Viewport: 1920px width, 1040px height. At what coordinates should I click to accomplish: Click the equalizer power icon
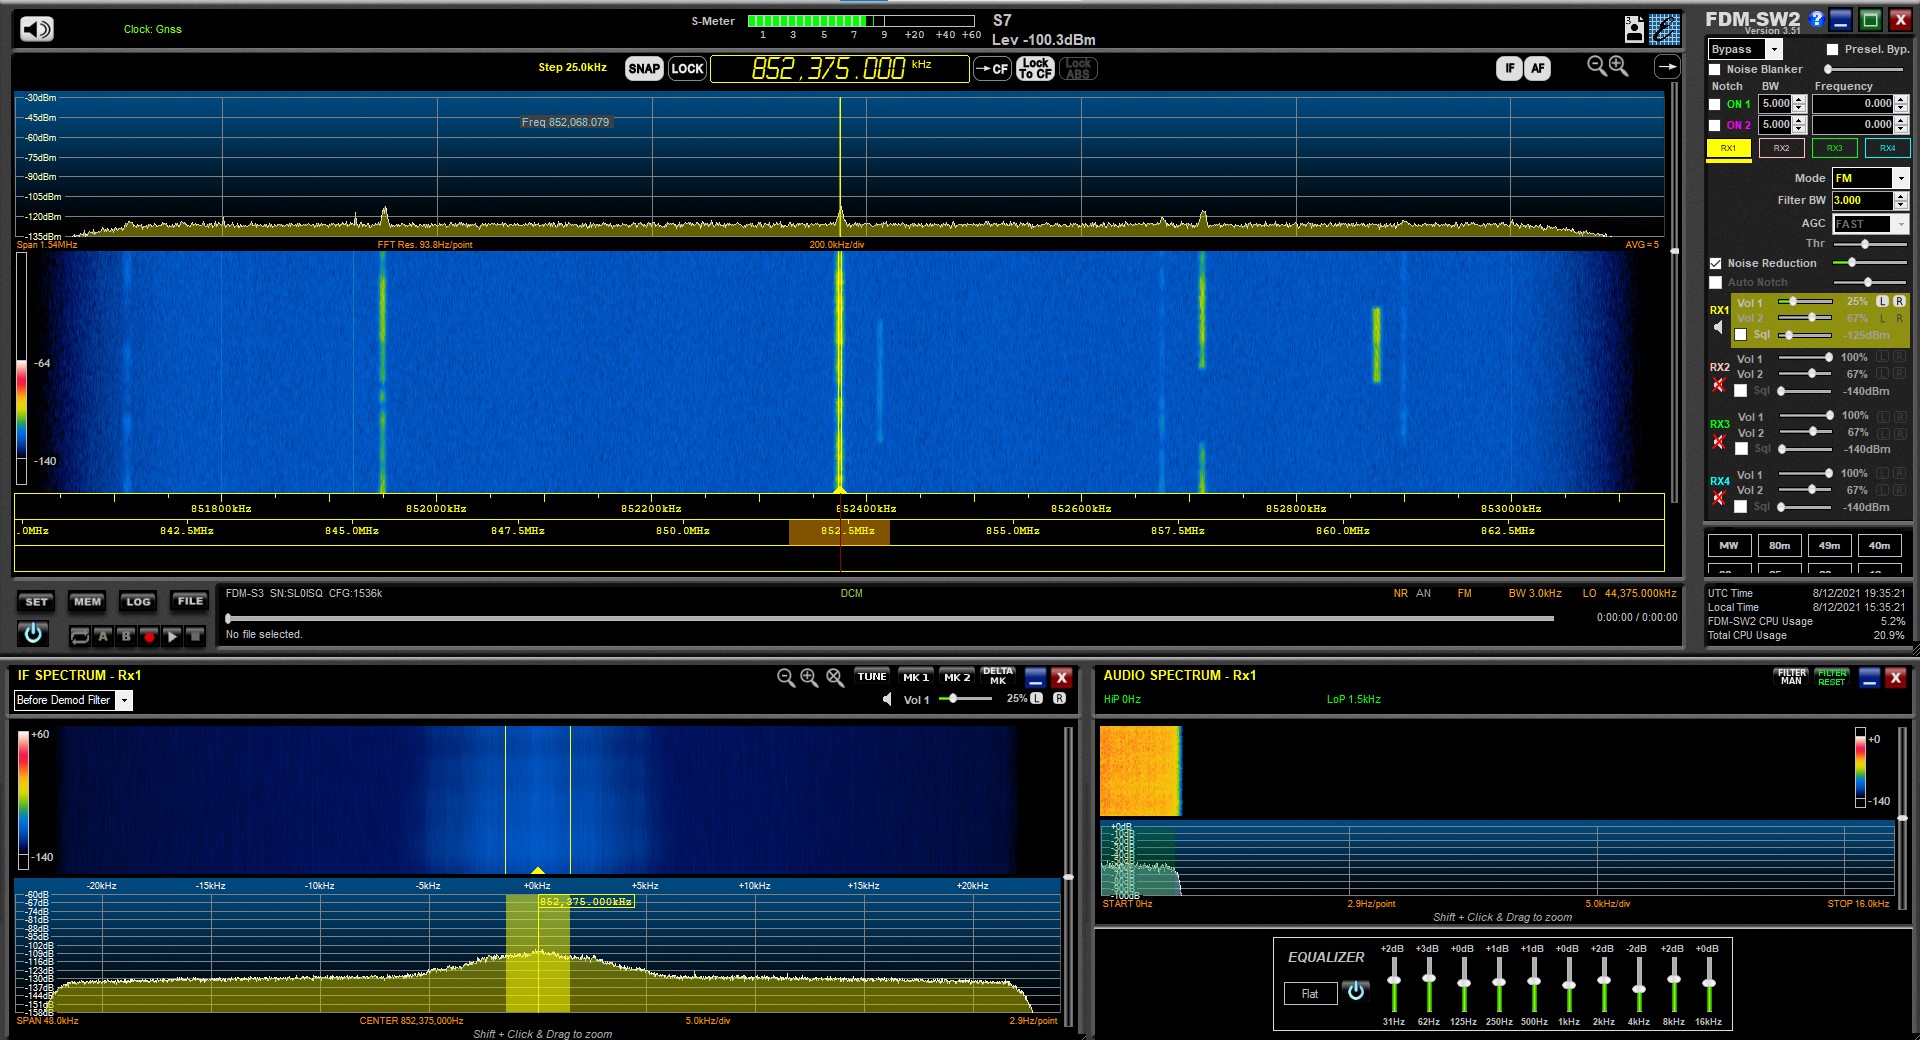[1356, 991]
